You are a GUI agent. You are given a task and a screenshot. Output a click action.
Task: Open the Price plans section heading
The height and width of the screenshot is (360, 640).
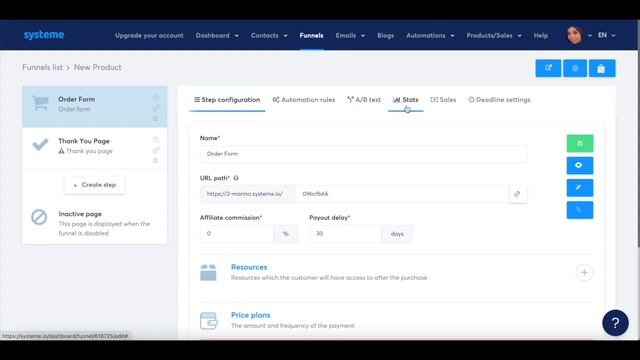pyautogui.click(x=251, y=315)
